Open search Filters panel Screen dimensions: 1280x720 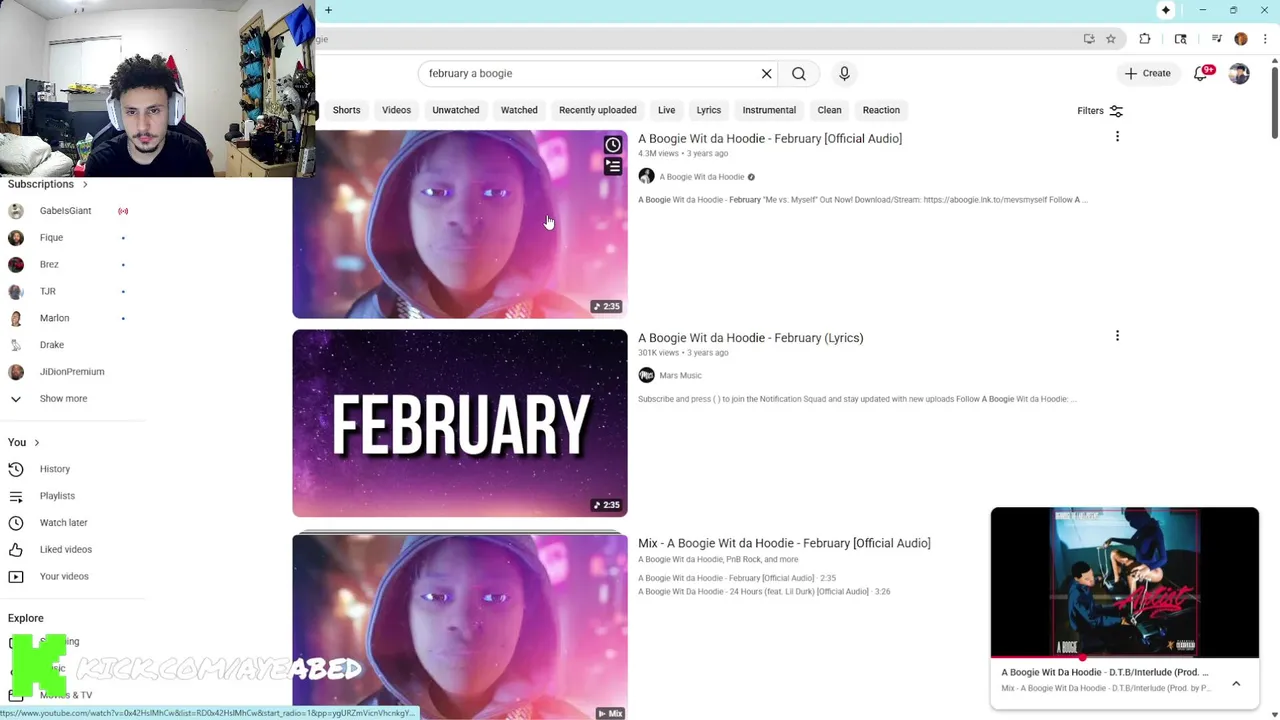(1100, 111)
